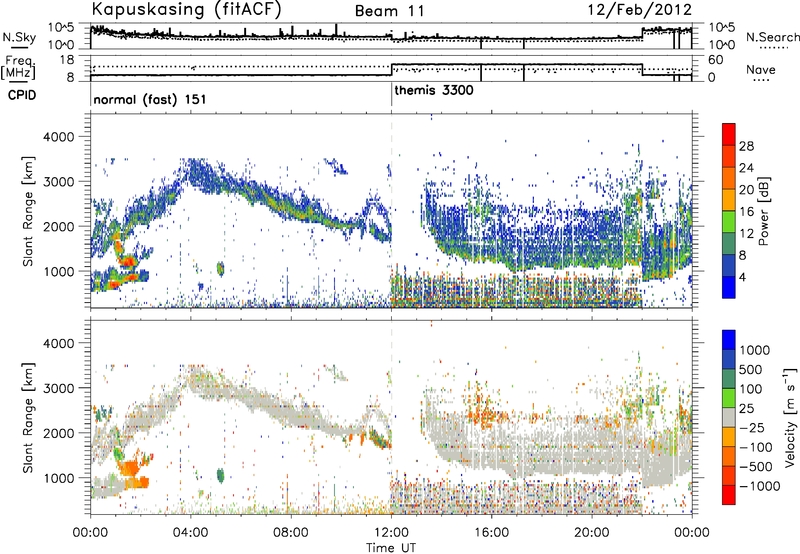Click the CPID change line at themis 3300

[391, 95]
